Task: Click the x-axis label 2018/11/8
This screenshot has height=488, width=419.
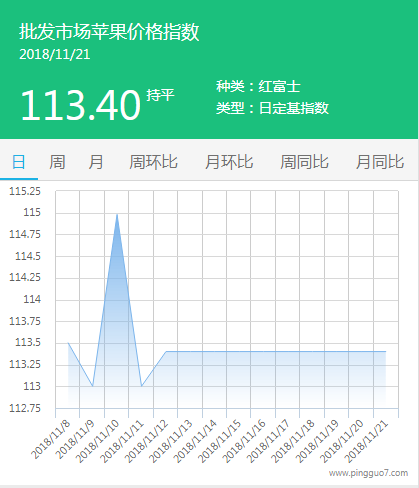Action: point(51,440)
